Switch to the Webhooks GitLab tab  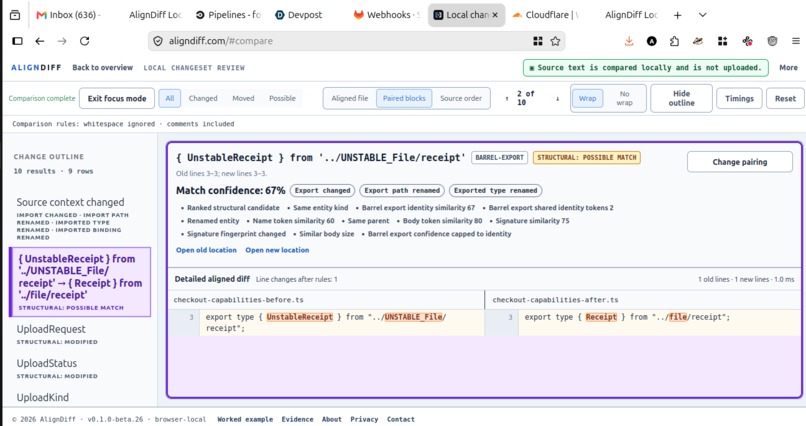click(x=387, y=15)
